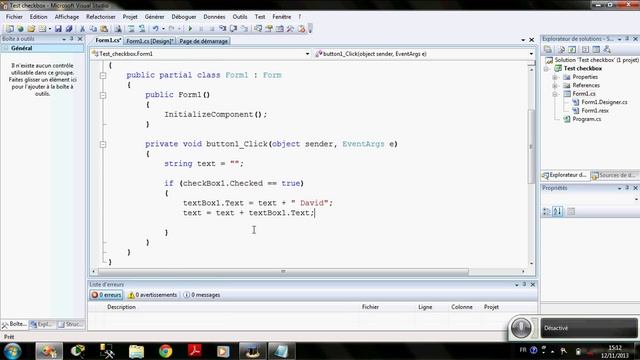Select the Sources de d... panel tab

(614, 175)
